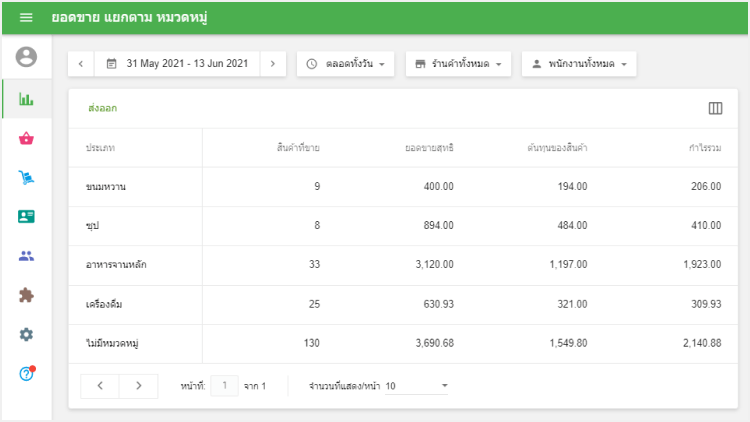Viewport: 750px width, 422px height.
Task: Click next page arrow in pagination
Action: pos(138,386)
